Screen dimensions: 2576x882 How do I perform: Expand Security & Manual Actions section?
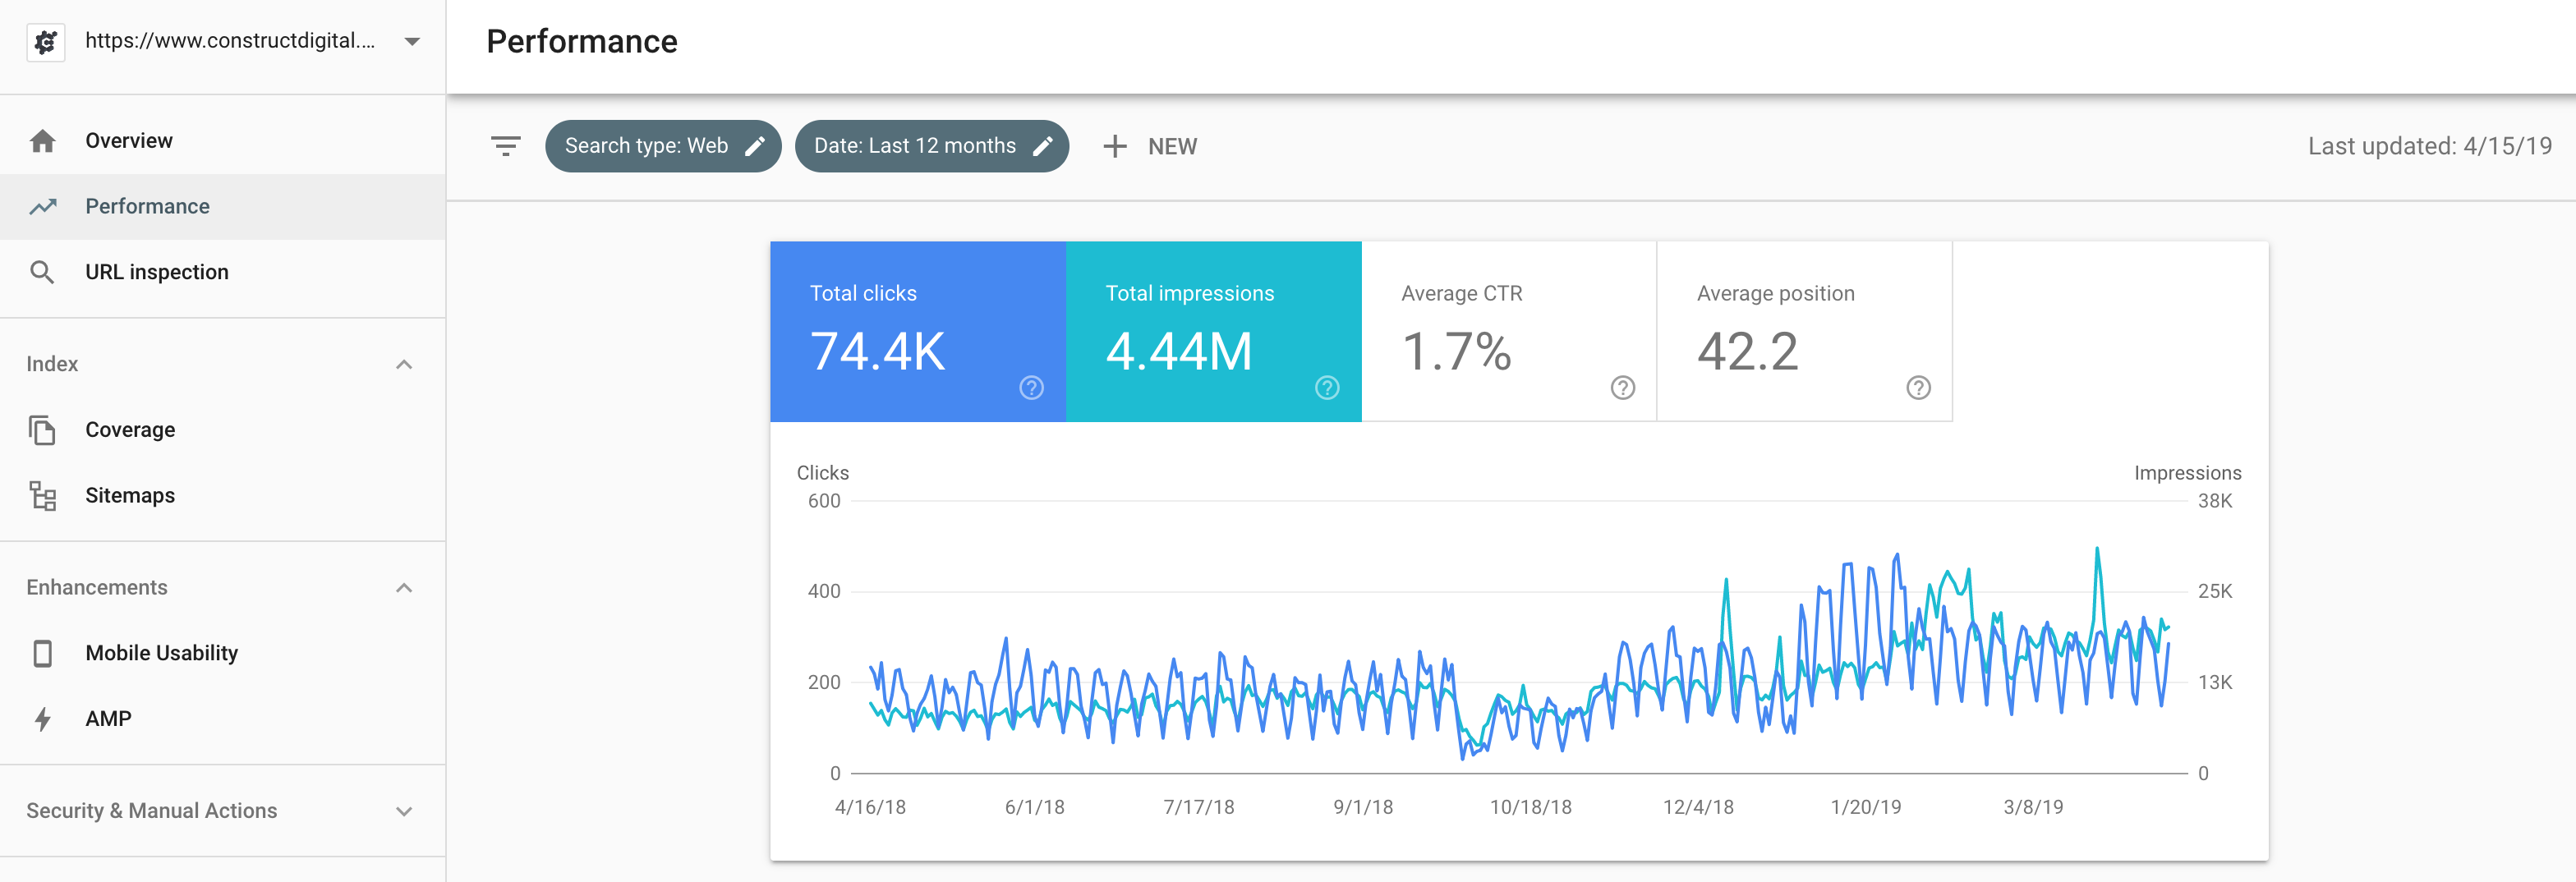tap(404, 811)
